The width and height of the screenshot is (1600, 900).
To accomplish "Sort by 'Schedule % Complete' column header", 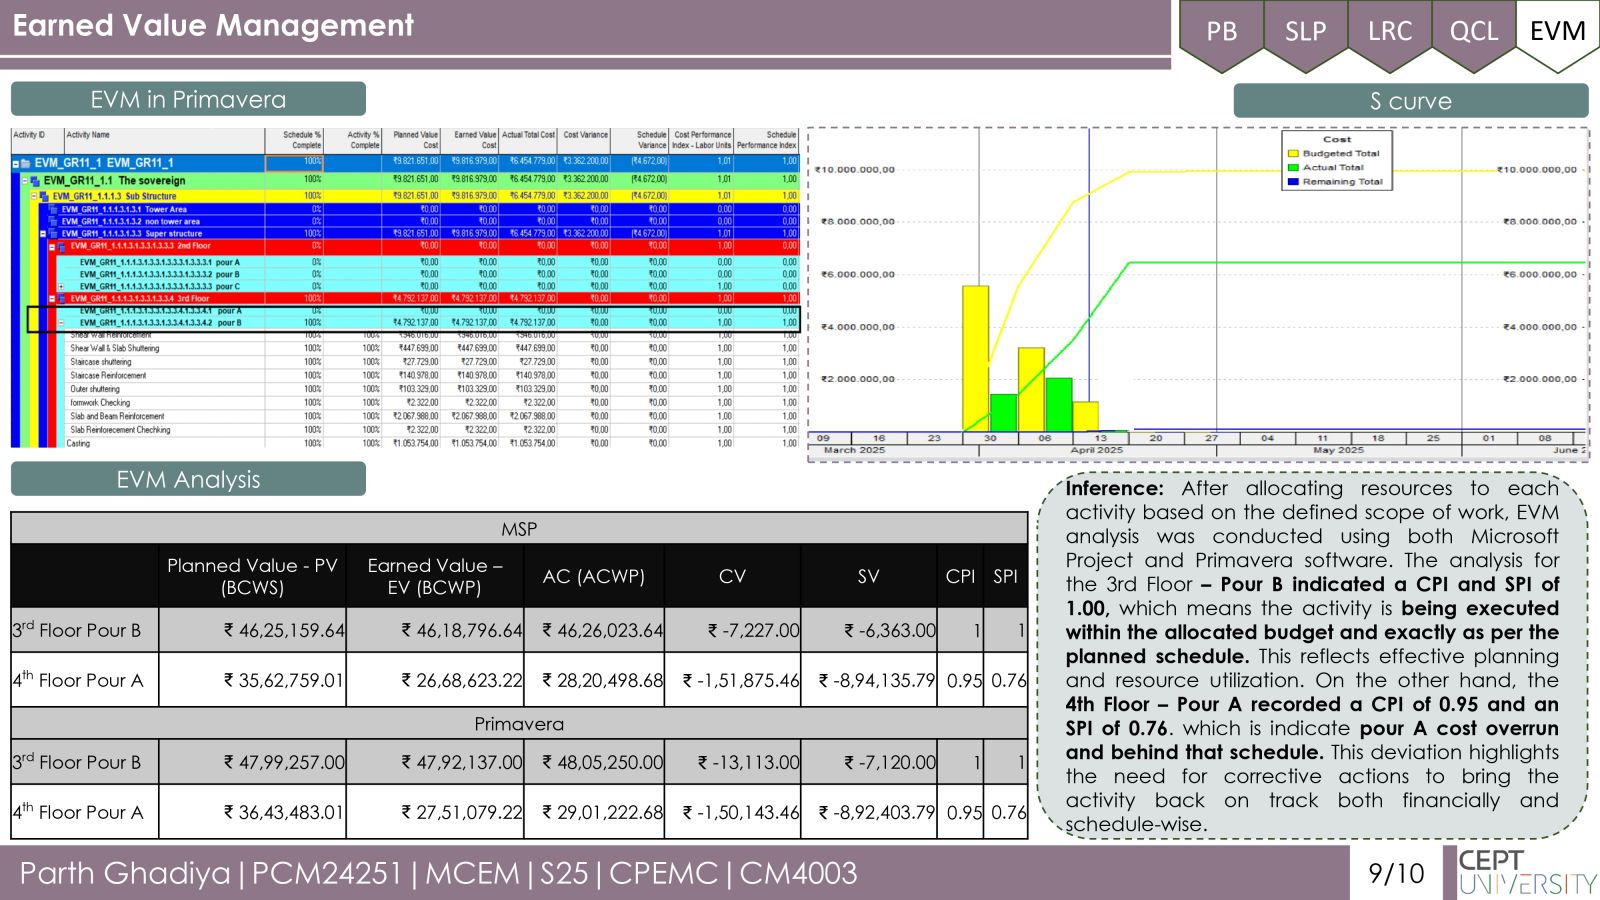I will coord(295,140).
